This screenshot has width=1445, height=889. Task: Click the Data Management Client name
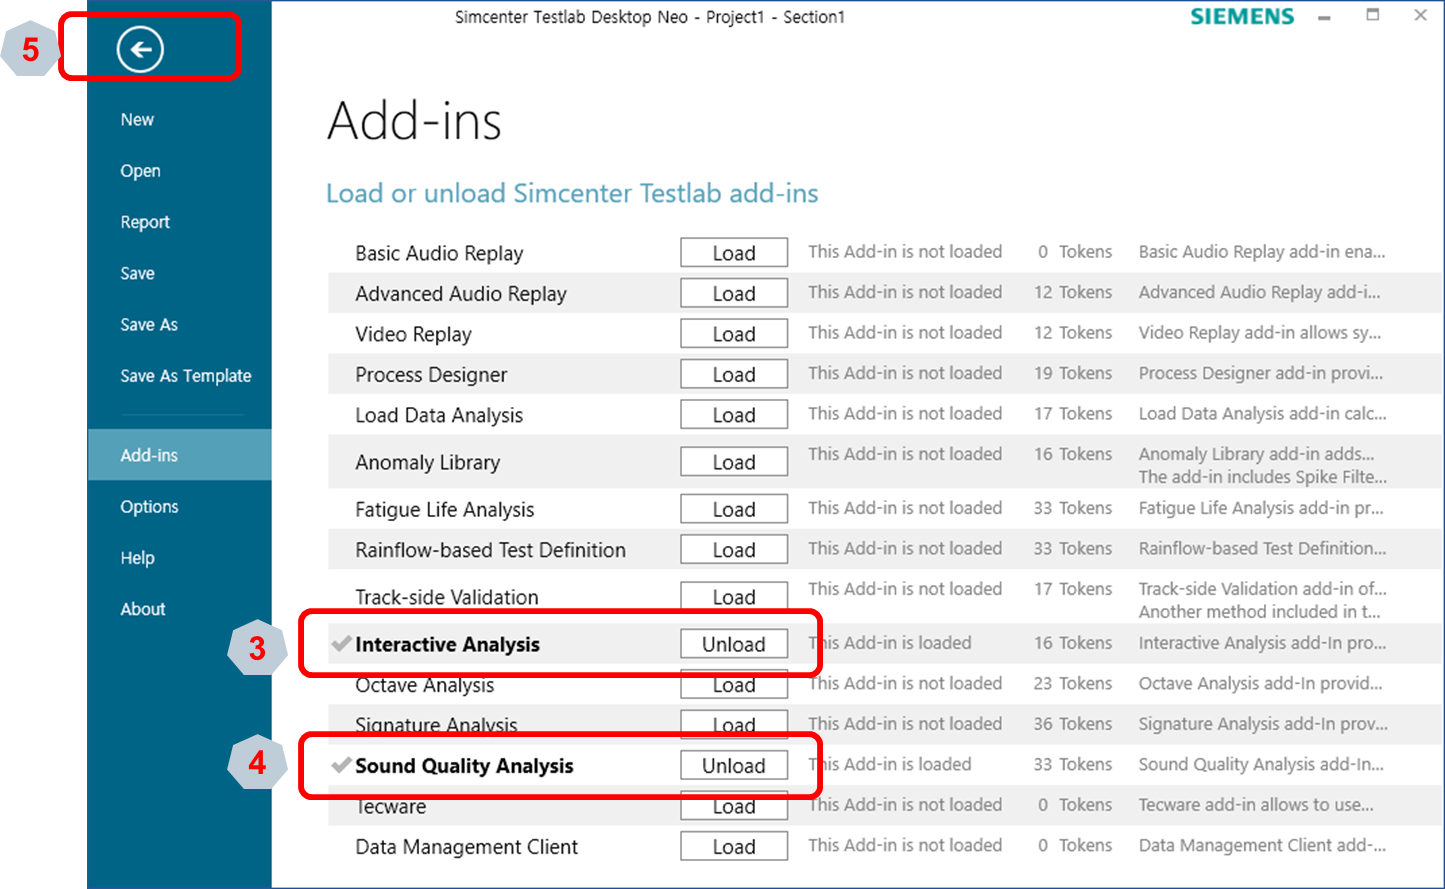coord(466,847)
